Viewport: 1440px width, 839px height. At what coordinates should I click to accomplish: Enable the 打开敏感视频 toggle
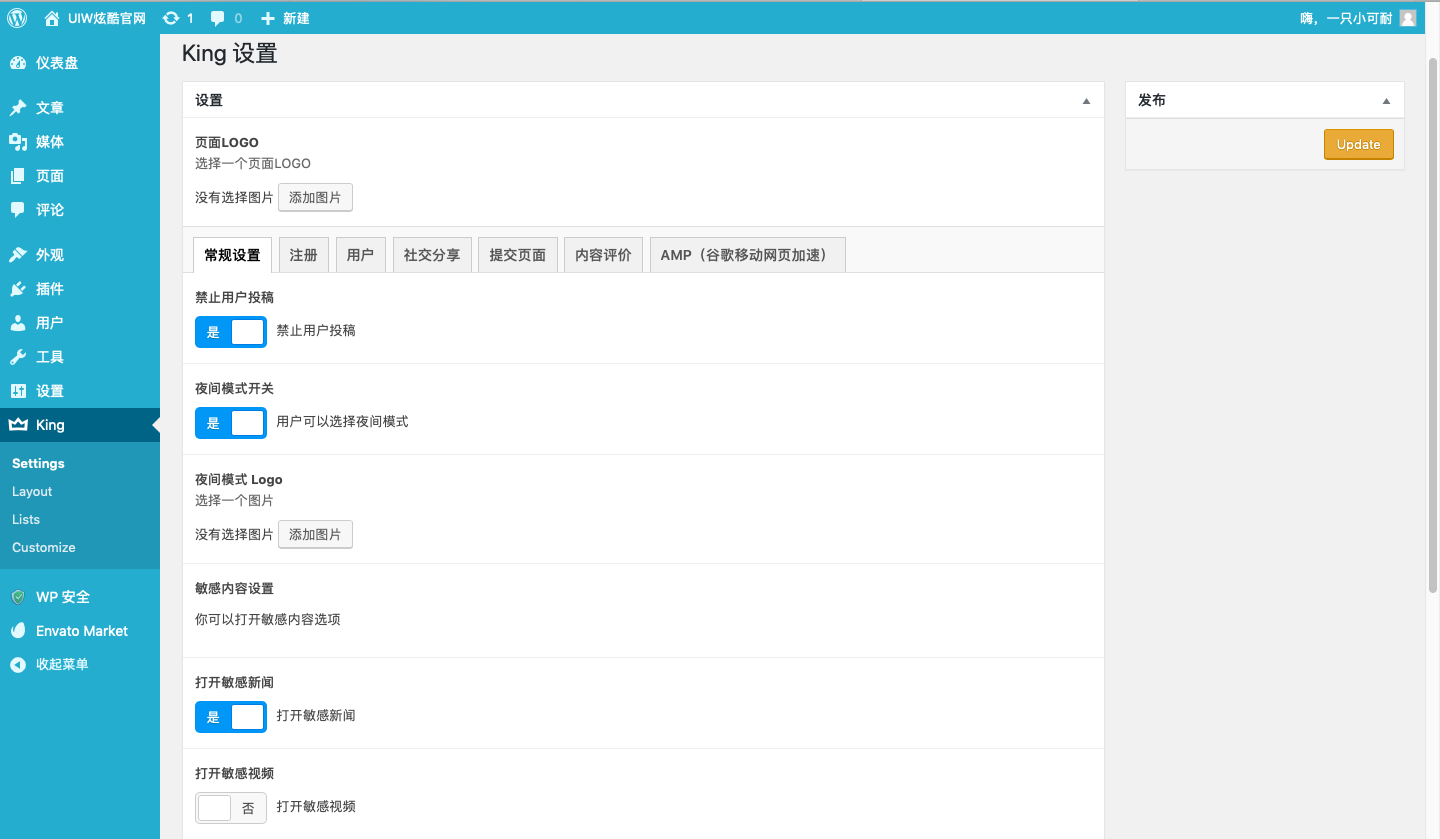(x=231, y=808)
